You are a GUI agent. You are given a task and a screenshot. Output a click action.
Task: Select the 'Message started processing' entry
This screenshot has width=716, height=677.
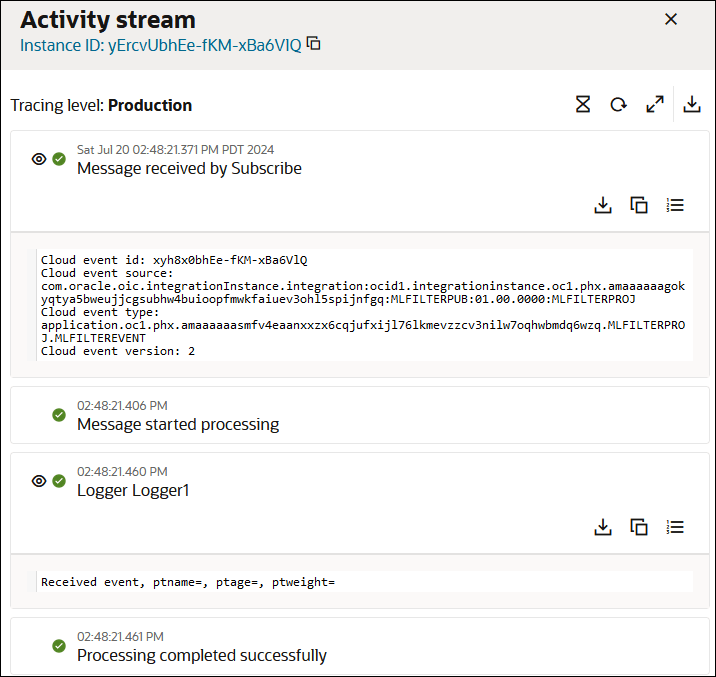click(178, 425)
